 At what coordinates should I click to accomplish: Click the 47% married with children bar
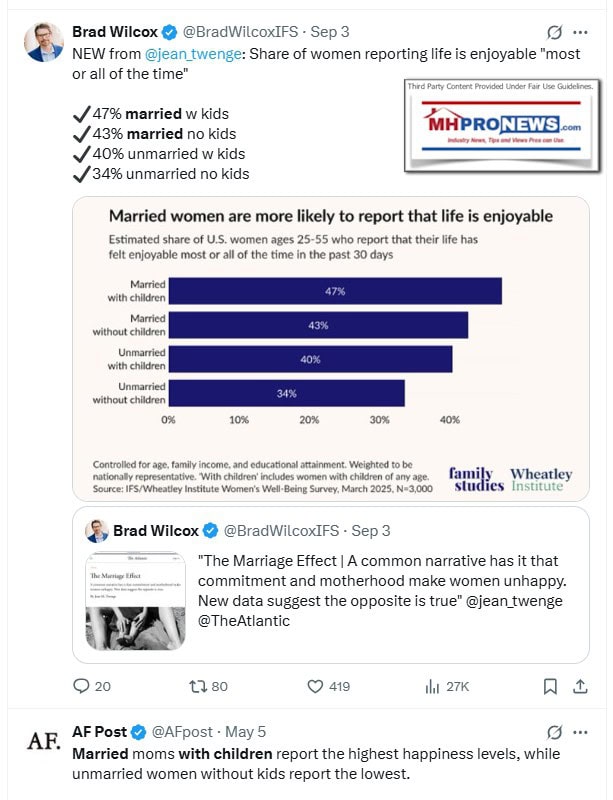(334, 291)
